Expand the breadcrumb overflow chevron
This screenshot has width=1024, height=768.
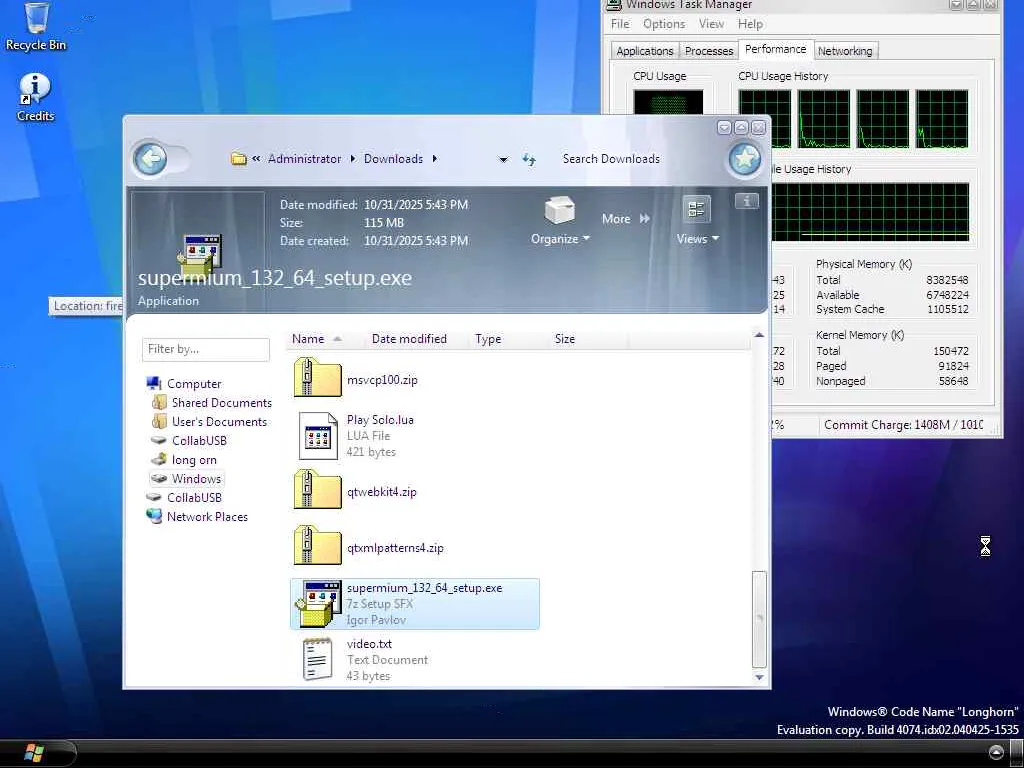[256, 159]
